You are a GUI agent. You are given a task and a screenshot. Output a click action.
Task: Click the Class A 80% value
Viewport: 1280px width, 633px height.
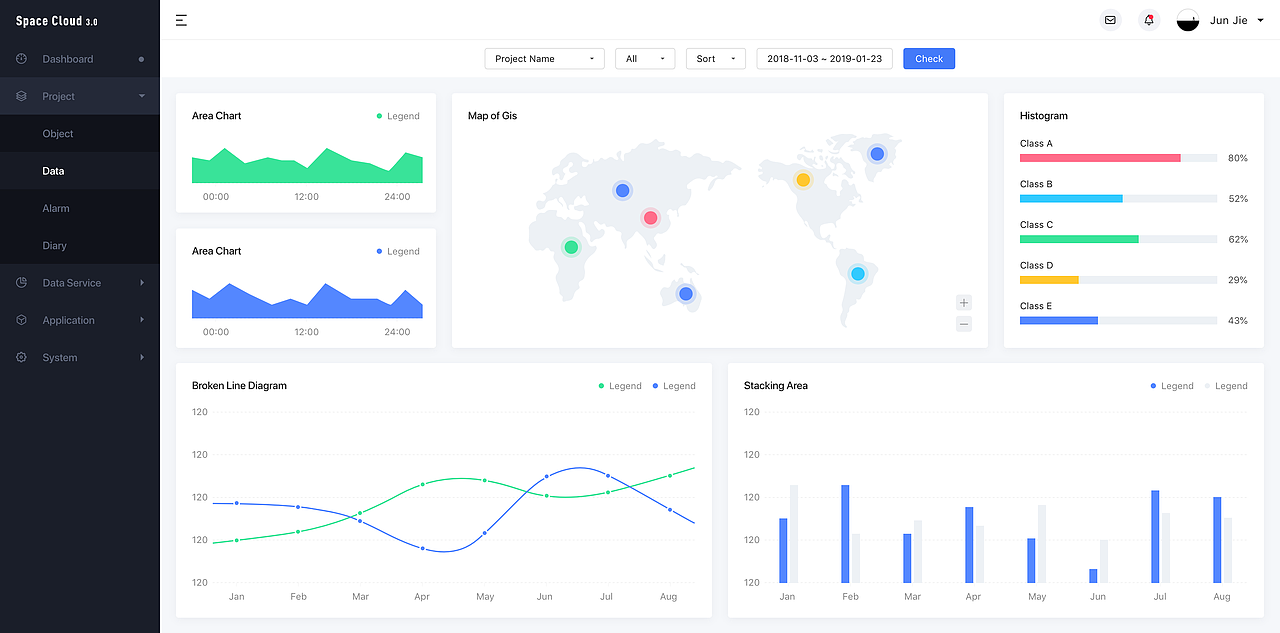[1238, 158]
